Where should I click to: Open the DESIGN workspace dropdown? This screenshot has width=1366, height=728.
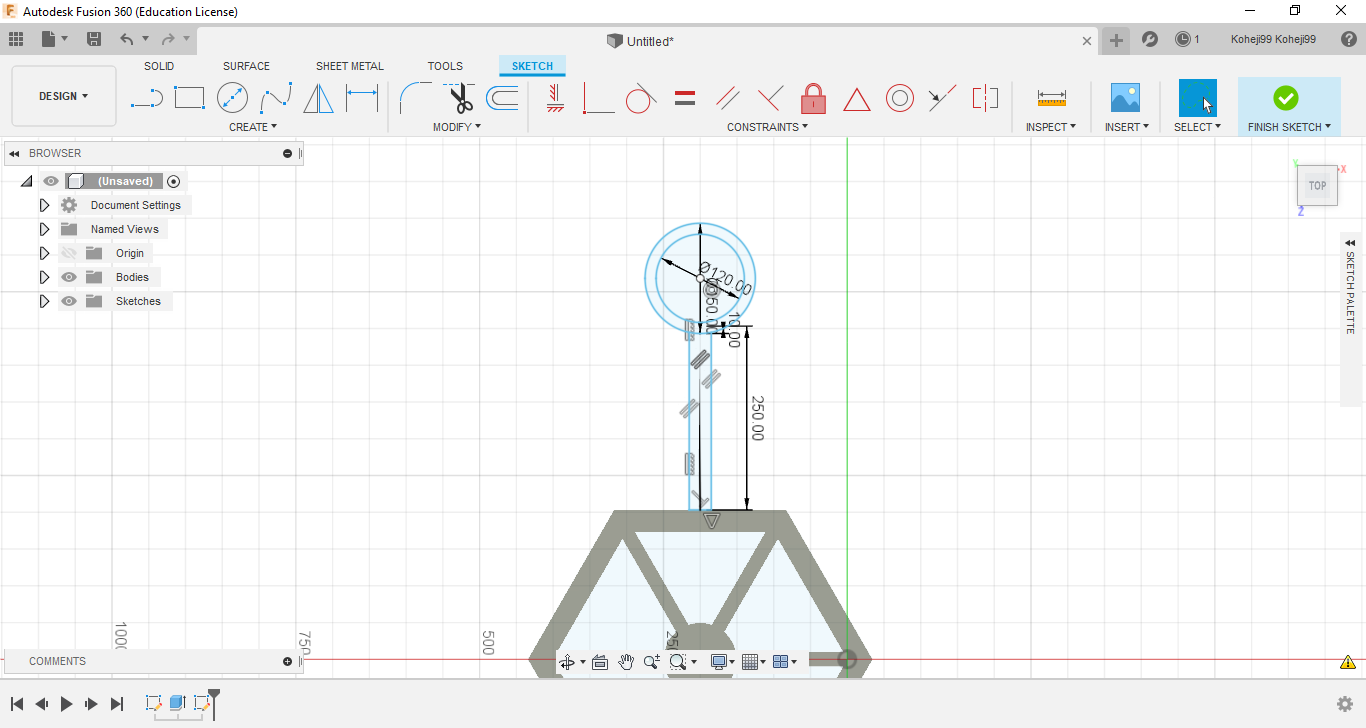[x=64, y=96]
